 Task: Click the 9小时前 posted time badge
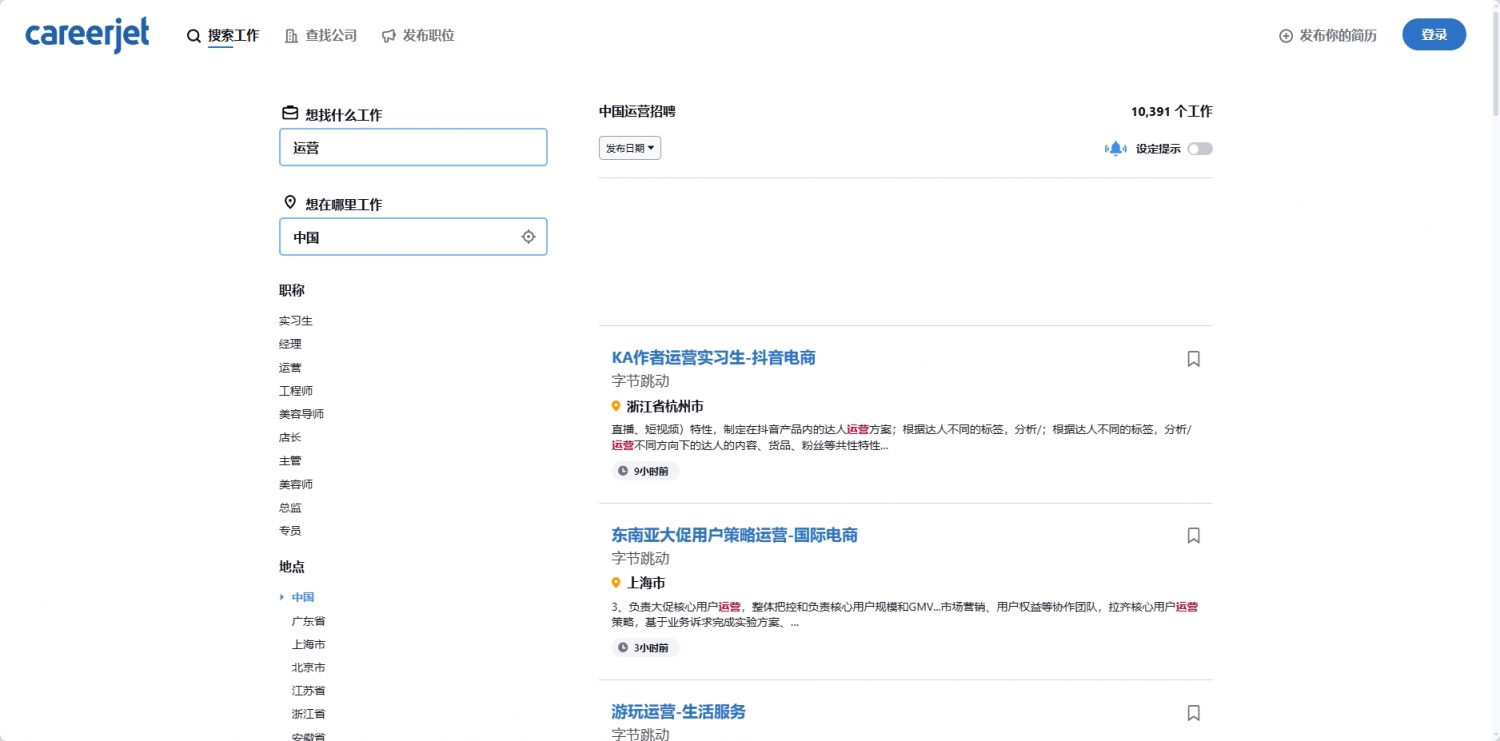coord(645,471)
